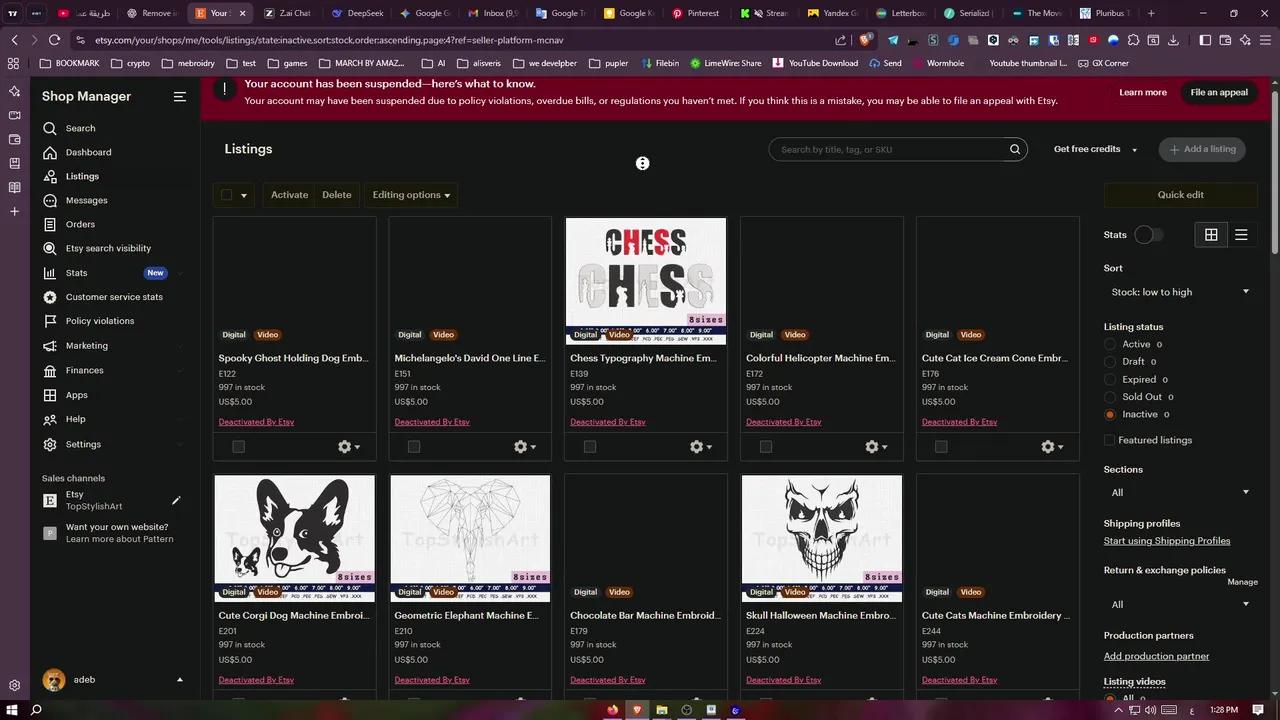Click the magnifier icon in listings search
Image resolution: width=1280 pixels, height=720 pixels.
(x=1015, y=149)
